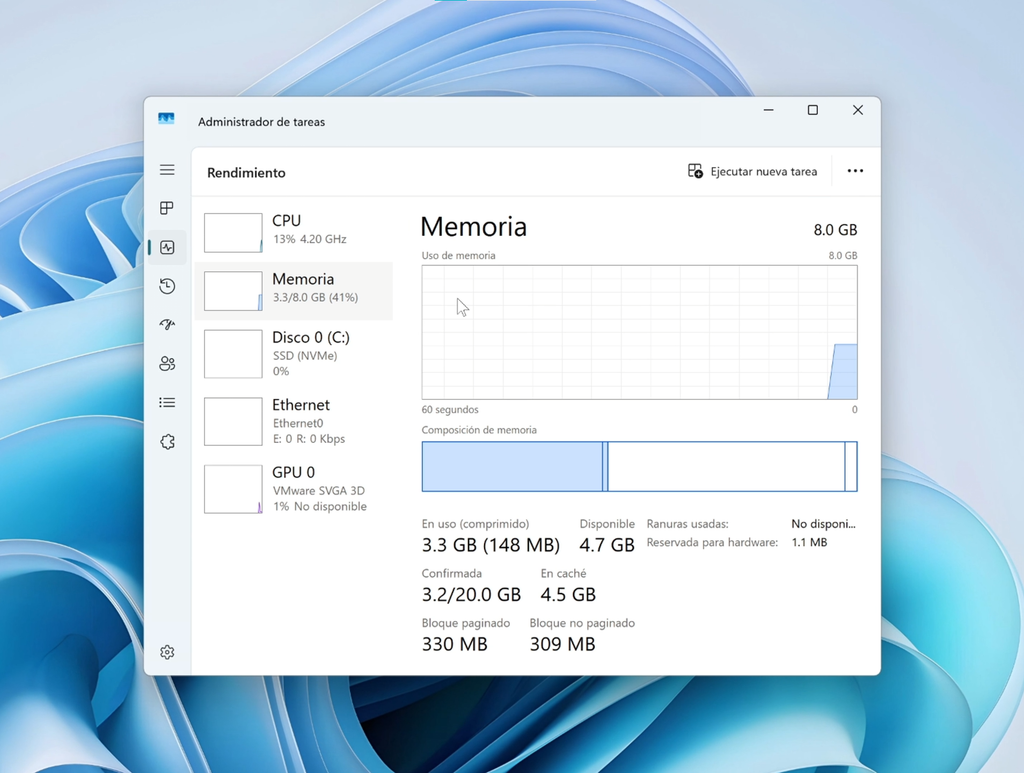This screenshot has height=773, width=1024.
Task: Click the '309 MB' non-paged pool value
Action: click(x=562, y=644)
